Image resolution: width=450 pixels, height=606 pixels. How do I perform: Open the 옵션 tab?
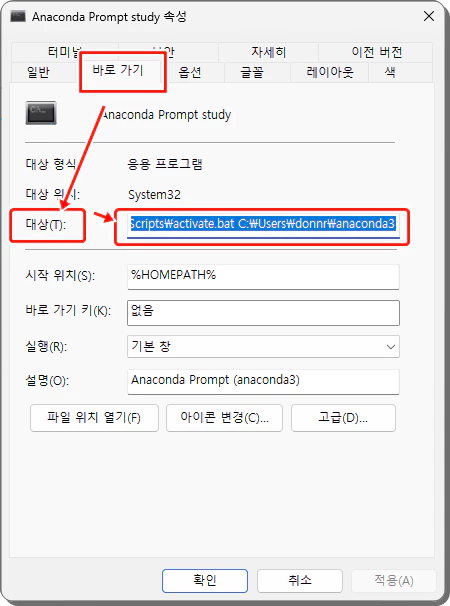click(190, 72)
